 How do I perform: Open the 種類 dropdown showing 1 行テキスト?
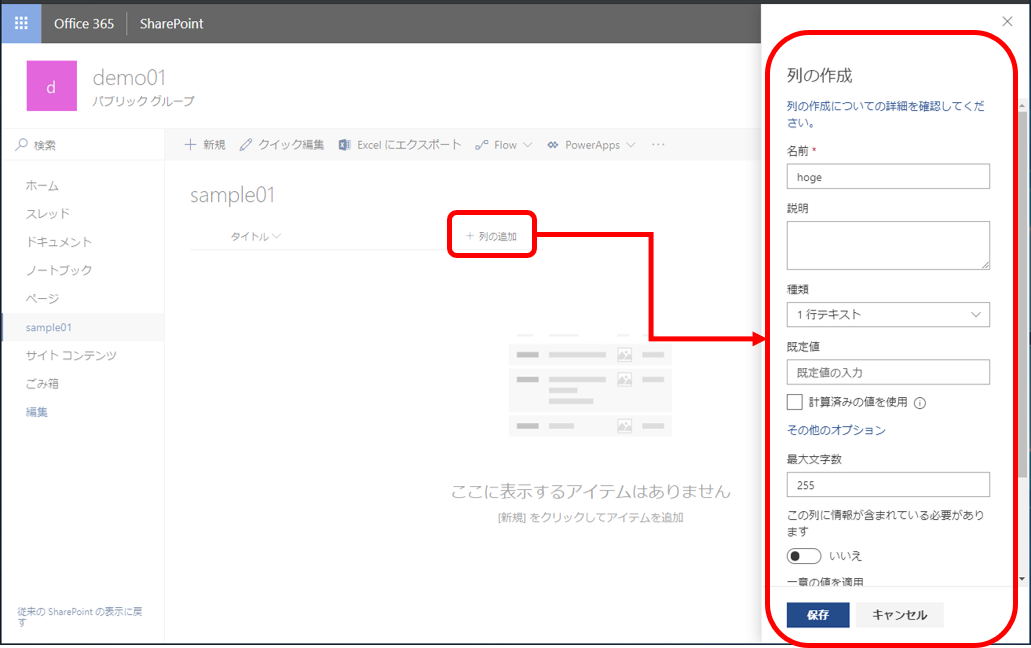[x=888, y=314]
